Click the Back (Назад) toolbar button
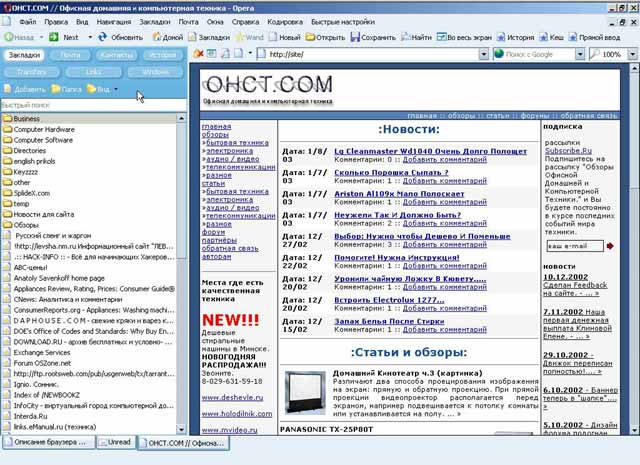 pos(19,37)
